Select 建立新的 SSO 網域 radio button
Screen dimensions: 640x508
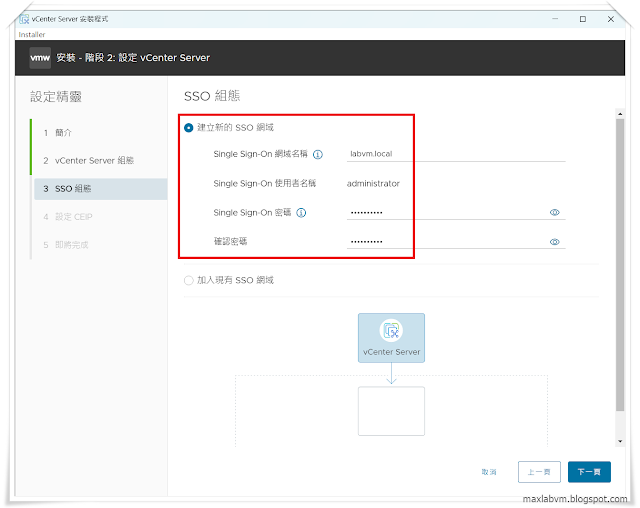[x=189, y=128]
